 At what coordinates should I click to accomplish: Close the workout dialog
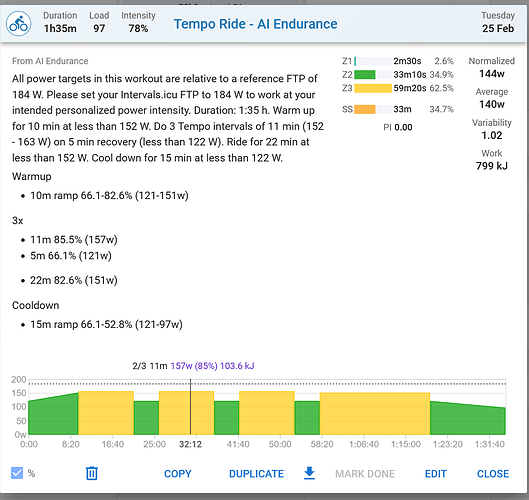coord(493,474)
